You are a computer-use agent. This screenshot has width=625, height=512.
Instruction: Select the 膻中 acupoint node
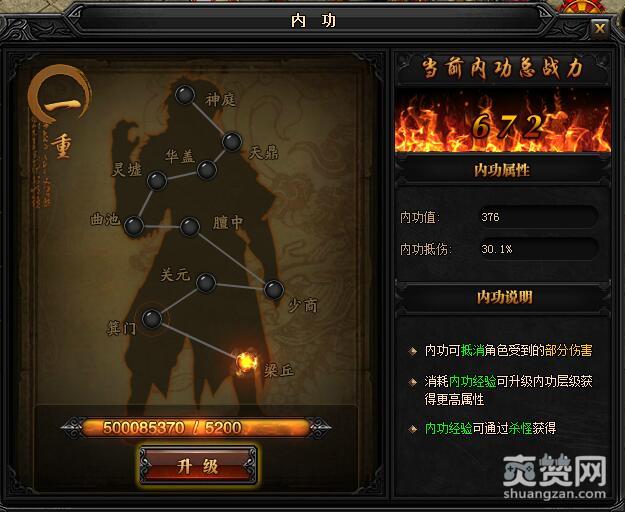point(190,227)
